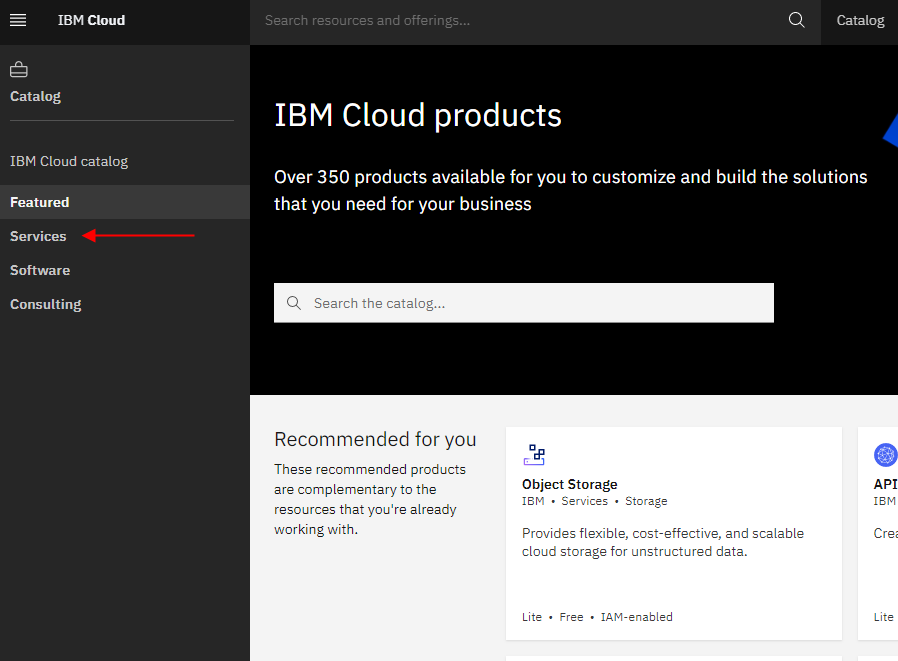Open the hamburger navigation menu
The image size is (898, 661).
(x=18, y=21)
